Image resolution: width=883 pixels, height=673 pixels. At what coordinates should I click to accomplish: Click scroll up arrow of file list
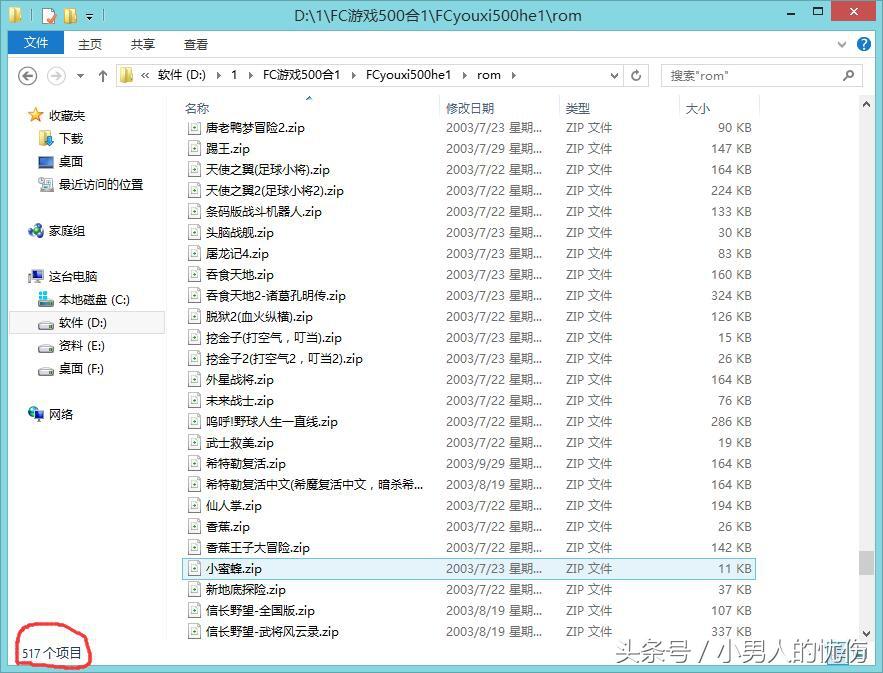866,105
